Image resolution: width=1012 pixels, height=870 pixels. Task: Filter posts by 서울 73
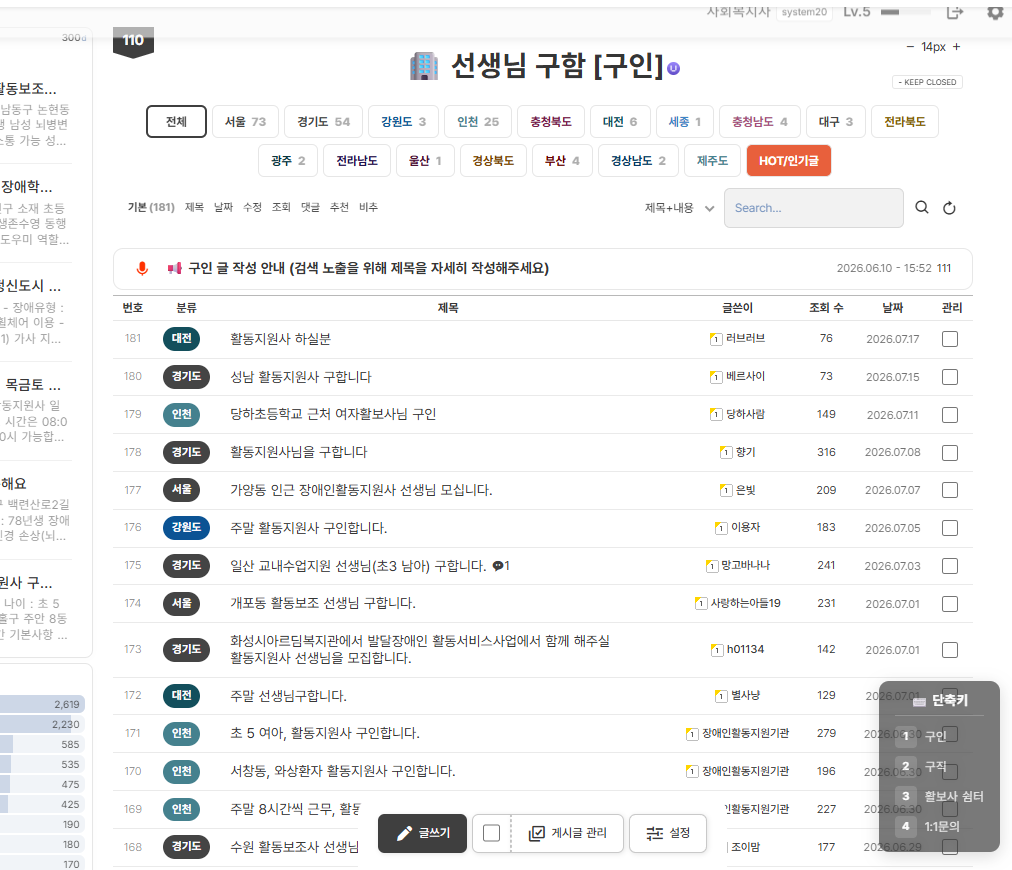245,121
